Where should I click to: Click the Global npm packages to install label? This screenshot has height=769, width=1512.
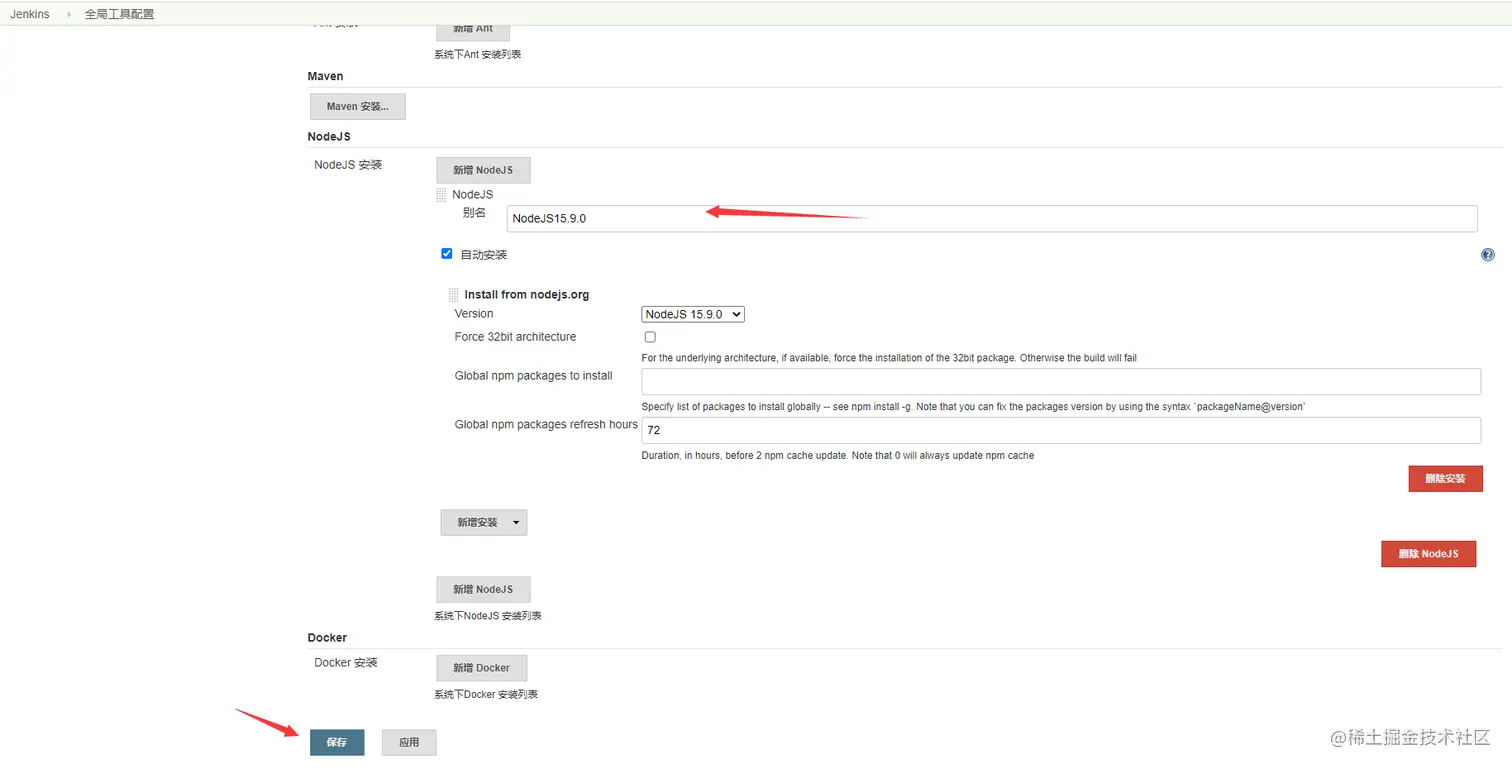533,375
